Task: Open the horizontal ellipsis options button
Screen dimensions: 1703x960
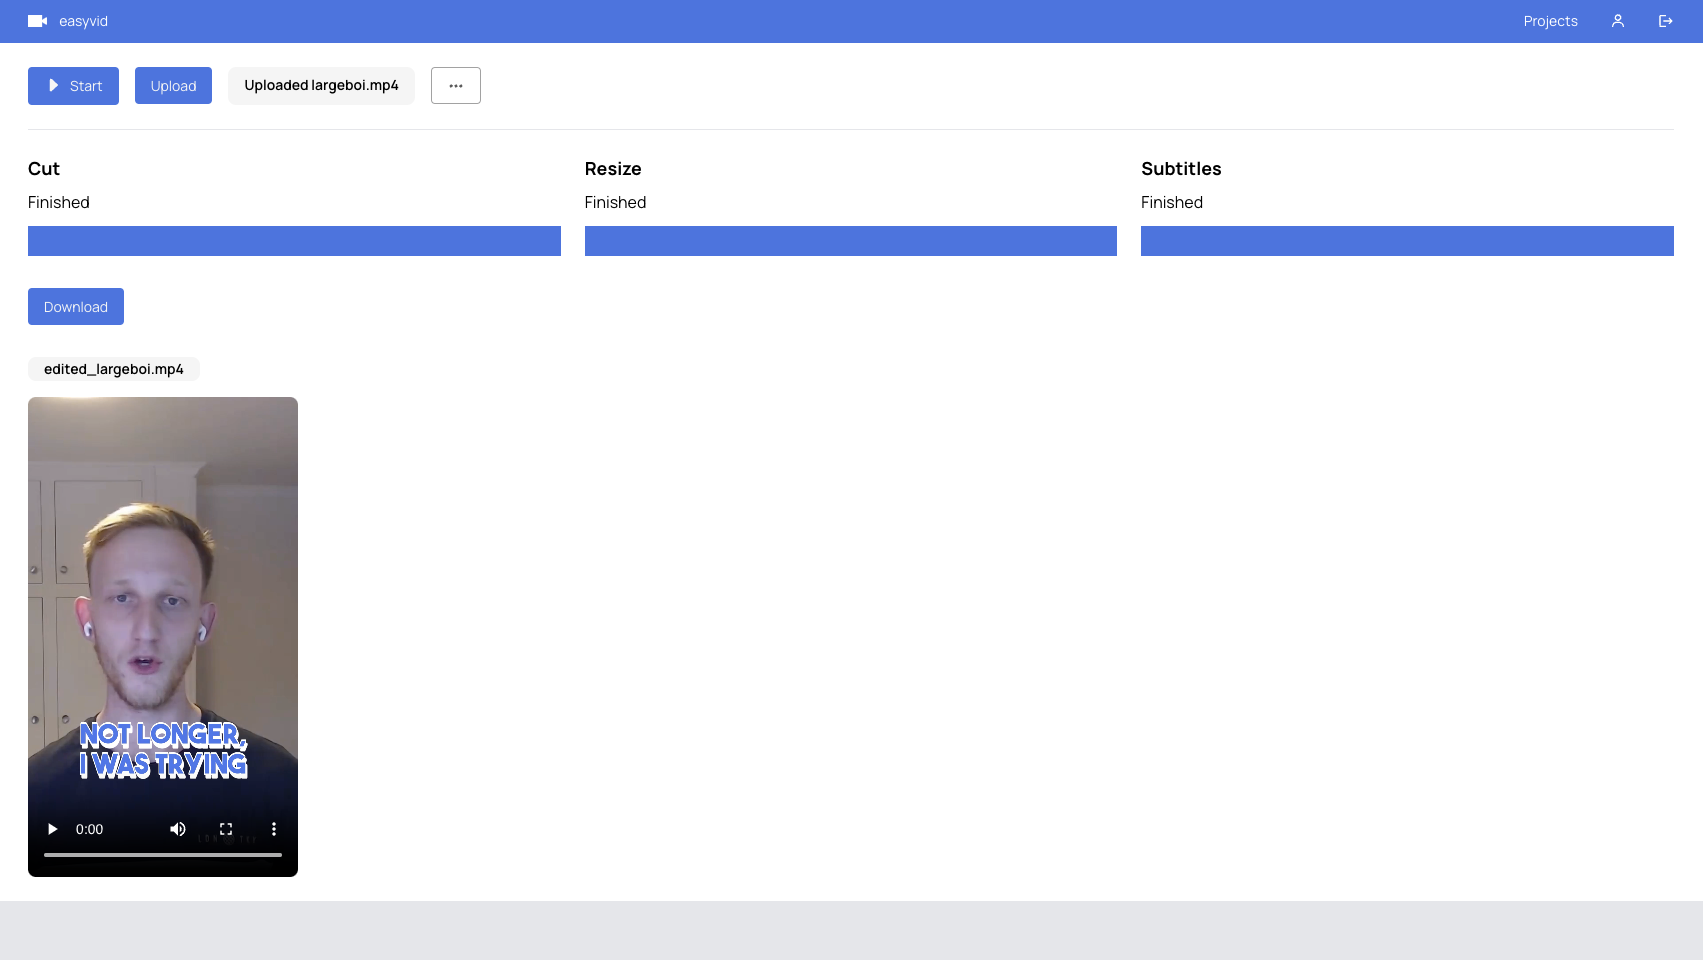Action: tap(455, 86)
